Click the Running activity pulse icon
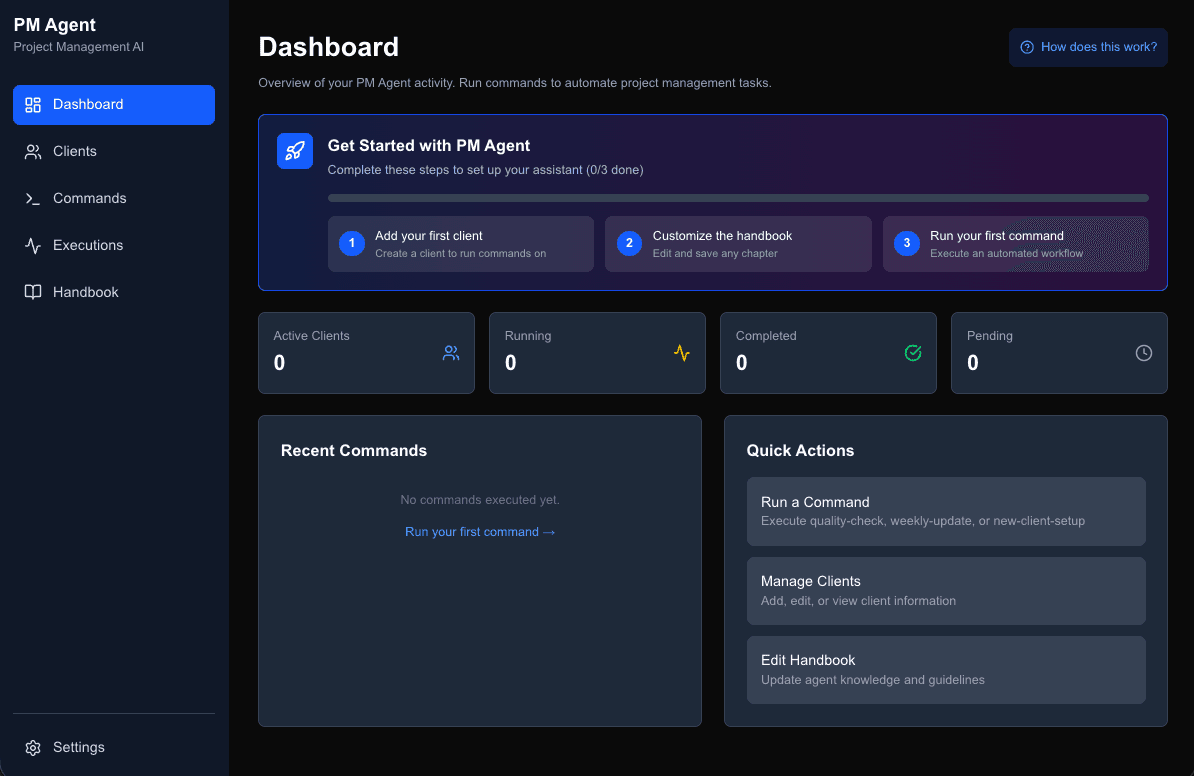 tap(682, 353)
